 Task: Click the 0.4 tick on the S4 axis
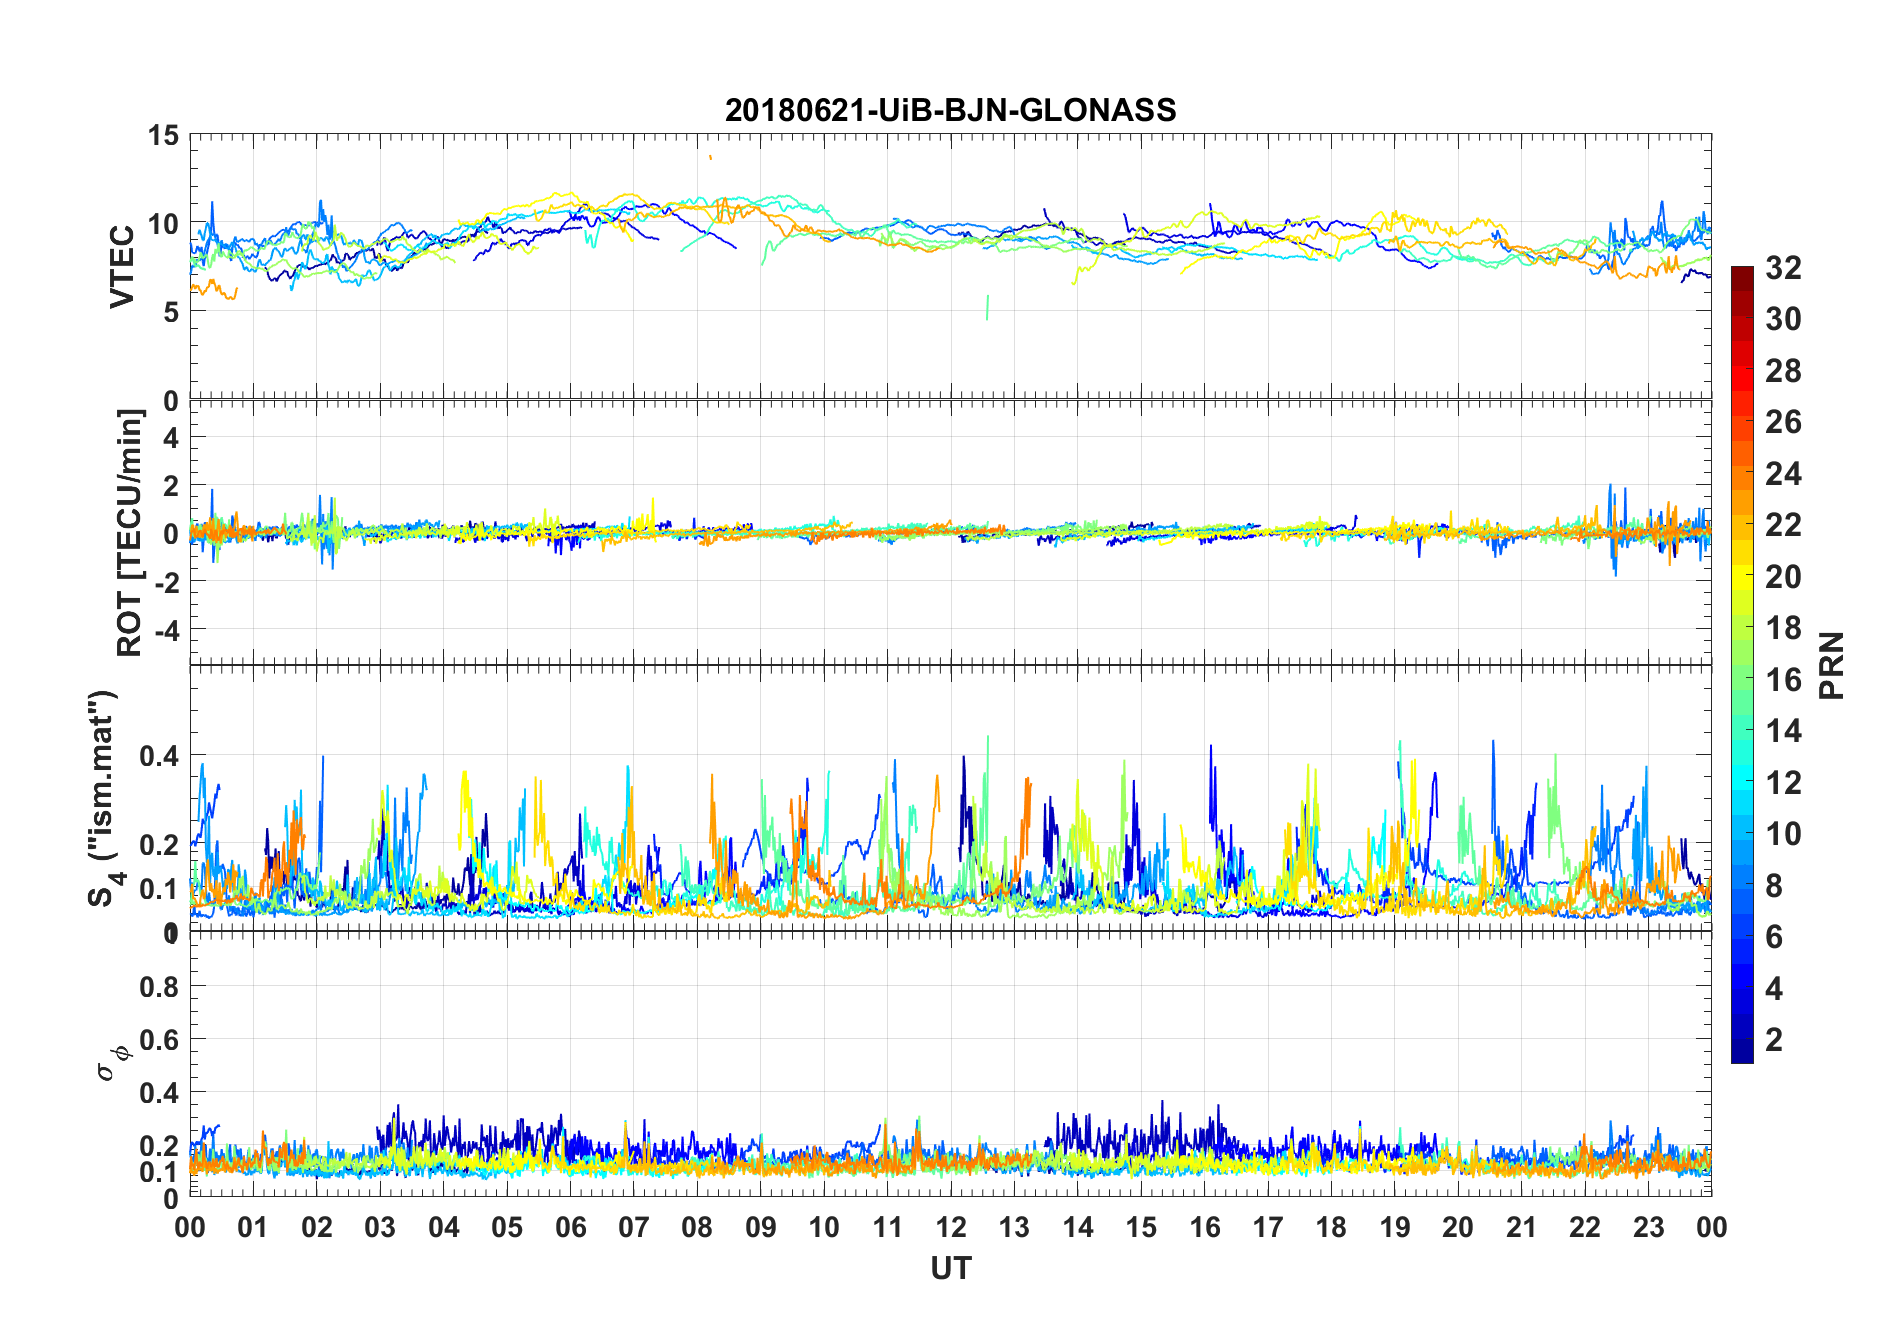[x=160, y=756]
